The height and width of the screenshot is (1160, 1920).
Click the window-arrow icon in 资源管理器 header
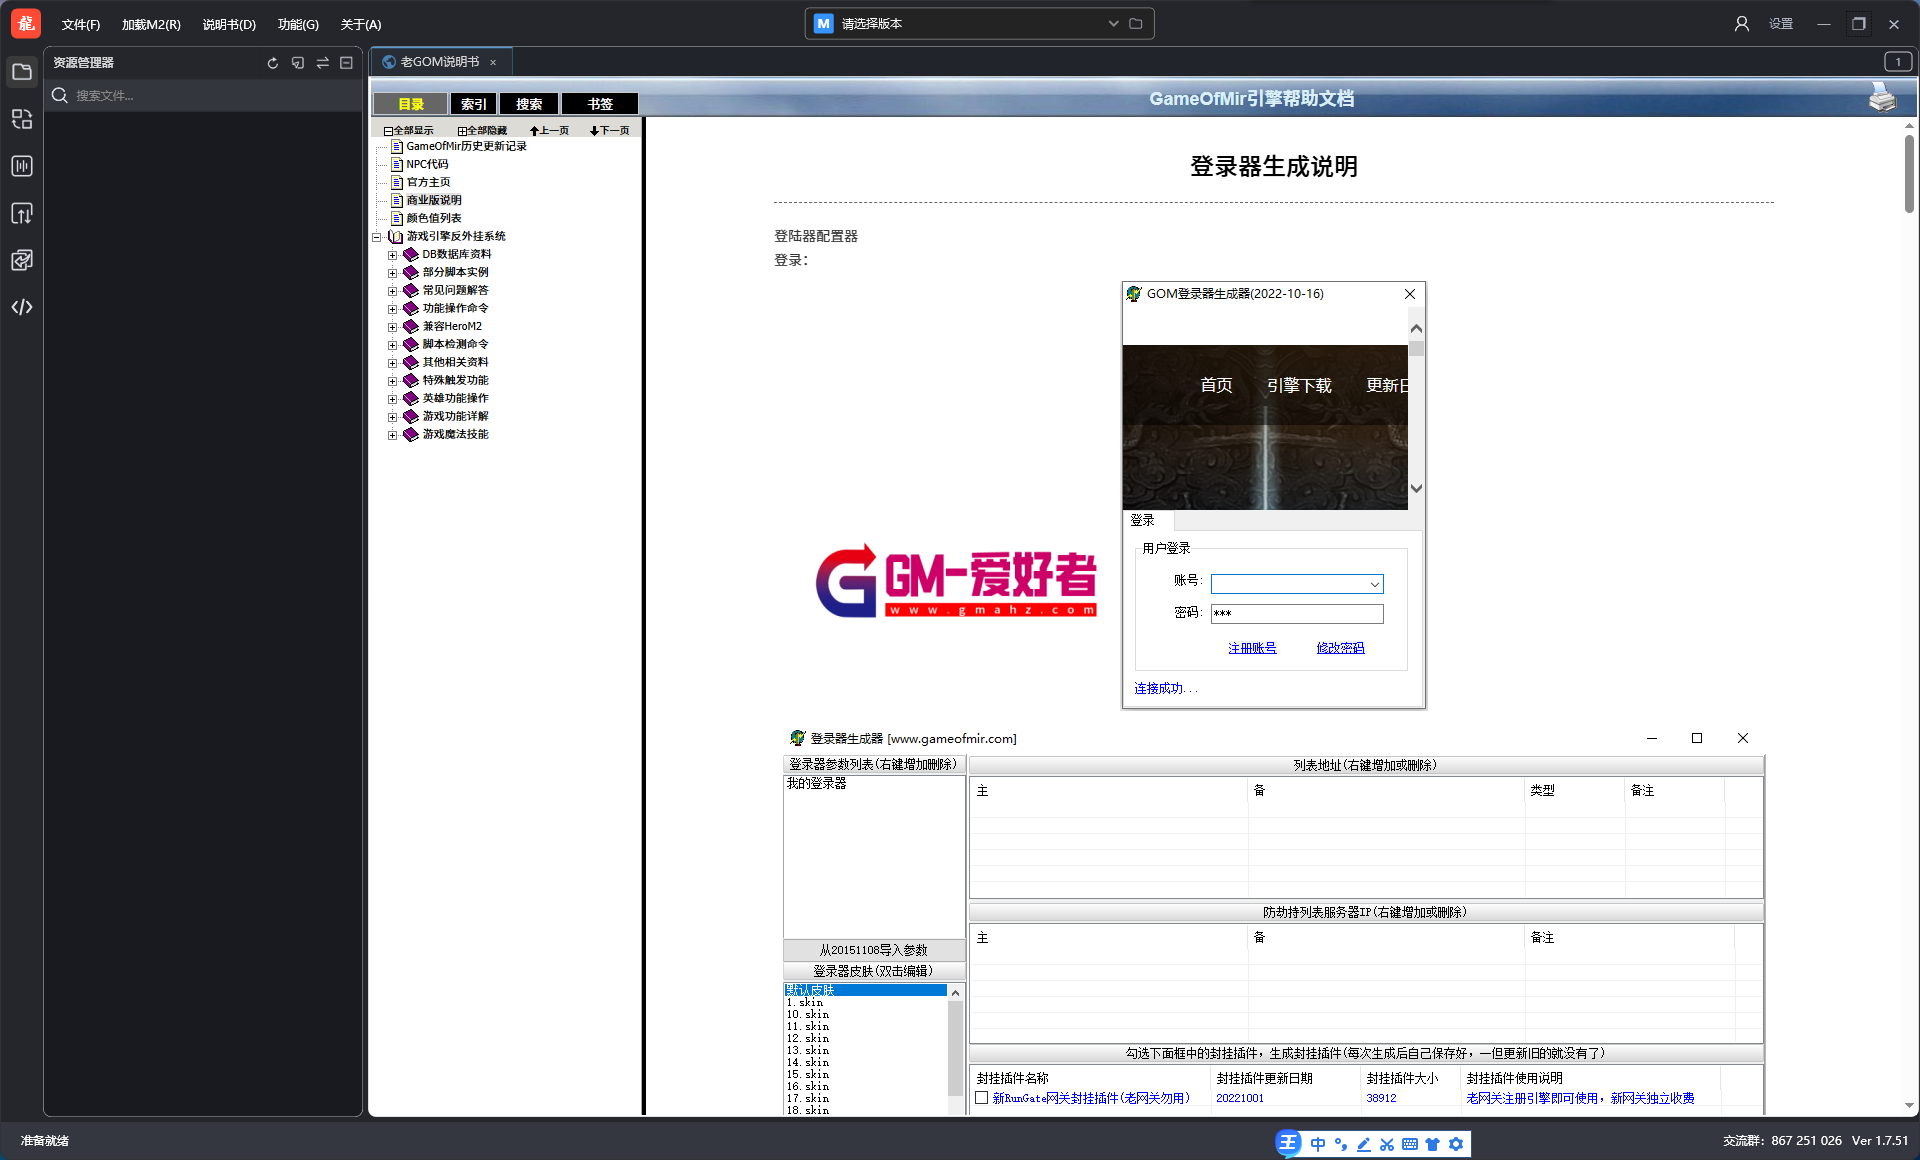297,63
